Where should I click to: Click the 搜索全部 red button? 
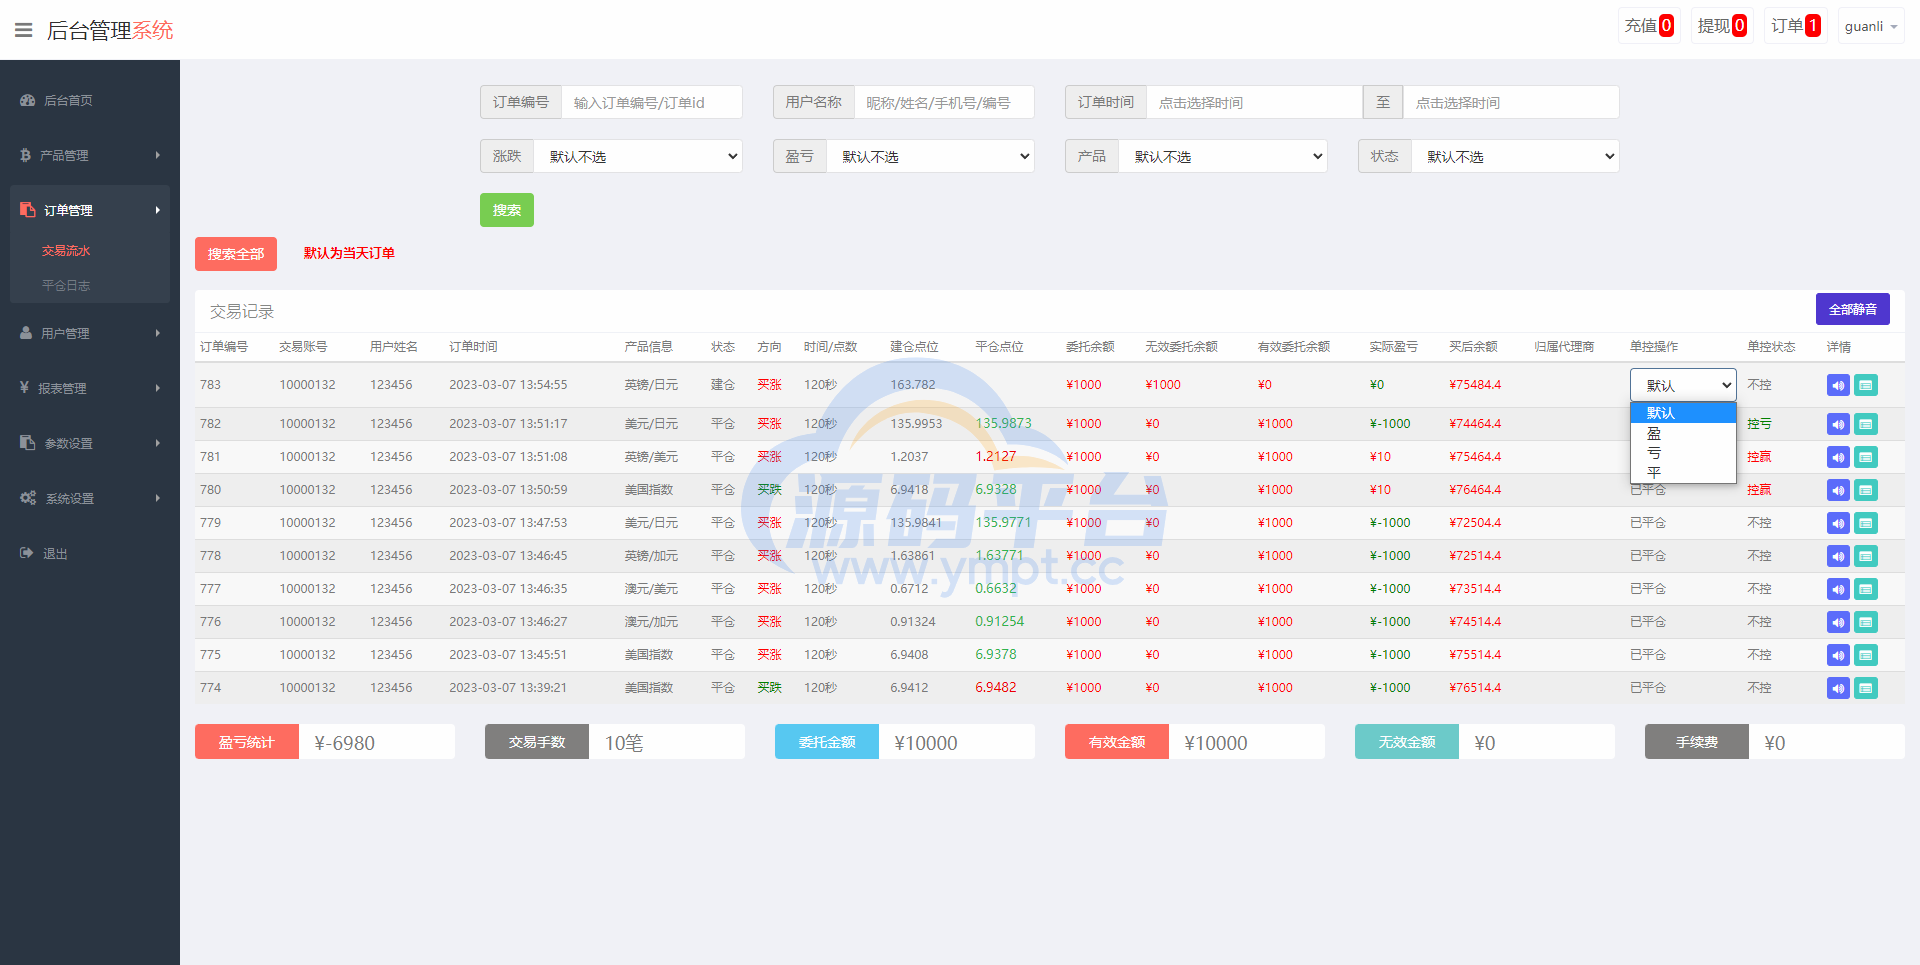tap(235, 254)
